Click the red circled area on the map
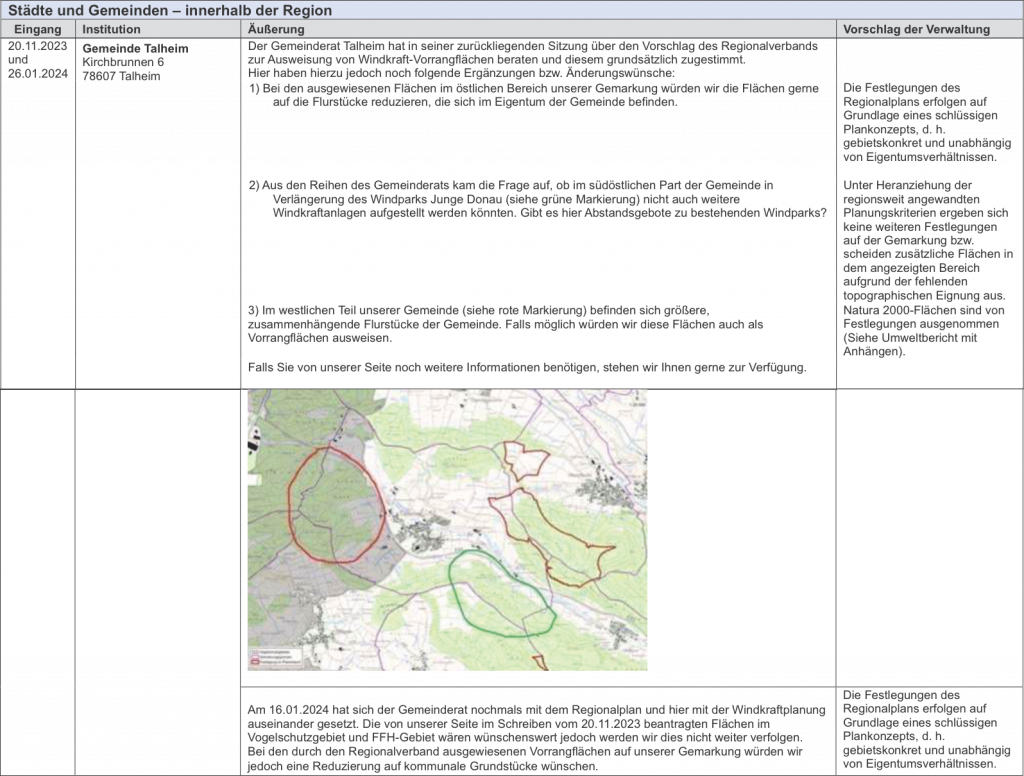 click(335, 502)
